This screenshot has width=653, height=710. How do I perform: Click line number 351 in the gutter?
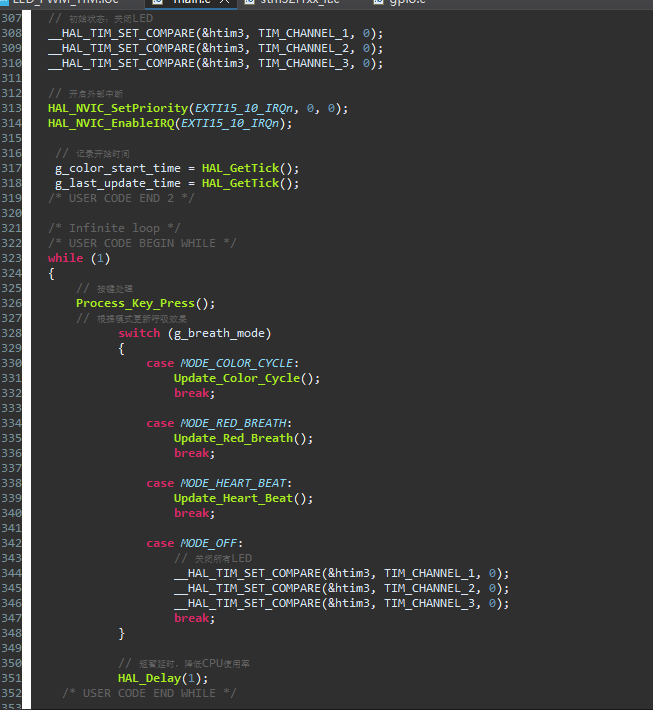11,678
